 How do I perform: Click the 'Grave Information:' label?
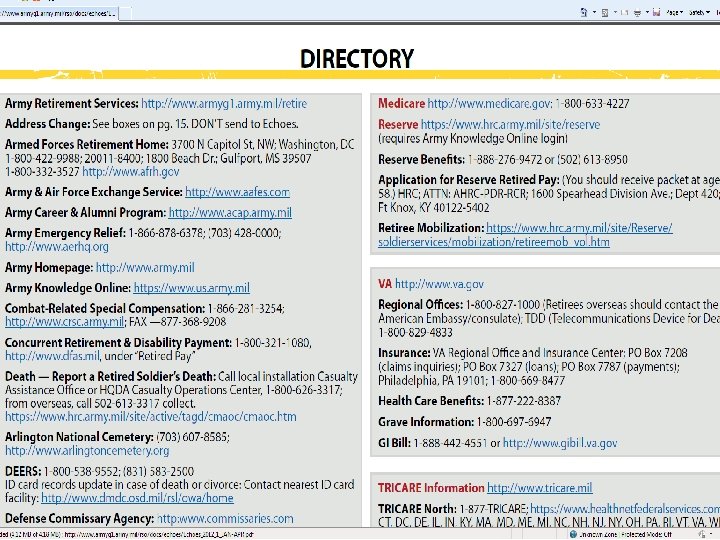(x=426, y=422)
